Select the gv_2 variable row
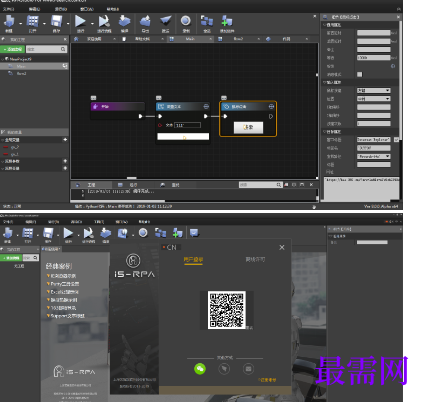The width and height of the screenshot is (427, 402). pos(15,147)
